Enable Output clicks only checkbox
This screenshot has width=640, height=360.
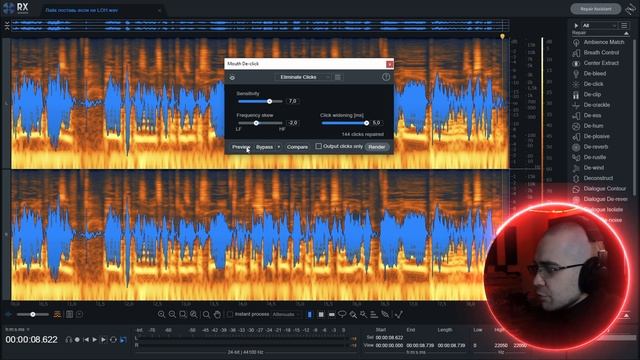point(318,146)
